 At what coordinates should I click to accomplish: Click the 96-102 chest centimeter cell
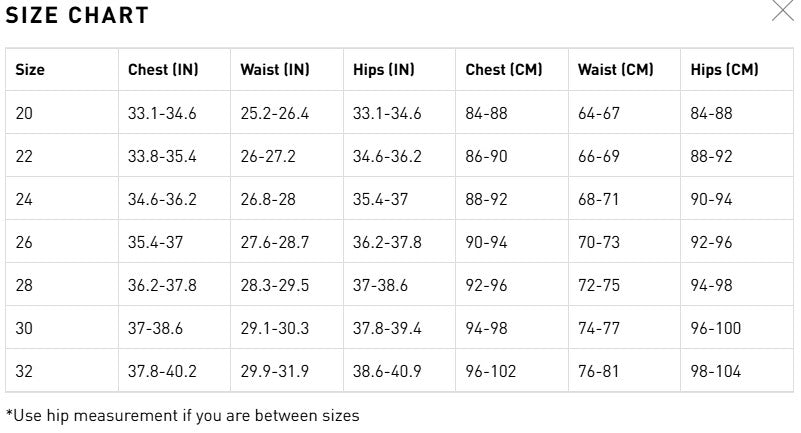tap(491, 372)
